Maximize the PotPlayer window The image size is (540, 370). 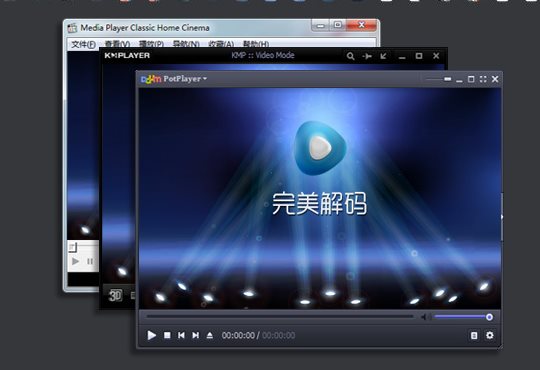pyautogui.click(x=471, y=79)
